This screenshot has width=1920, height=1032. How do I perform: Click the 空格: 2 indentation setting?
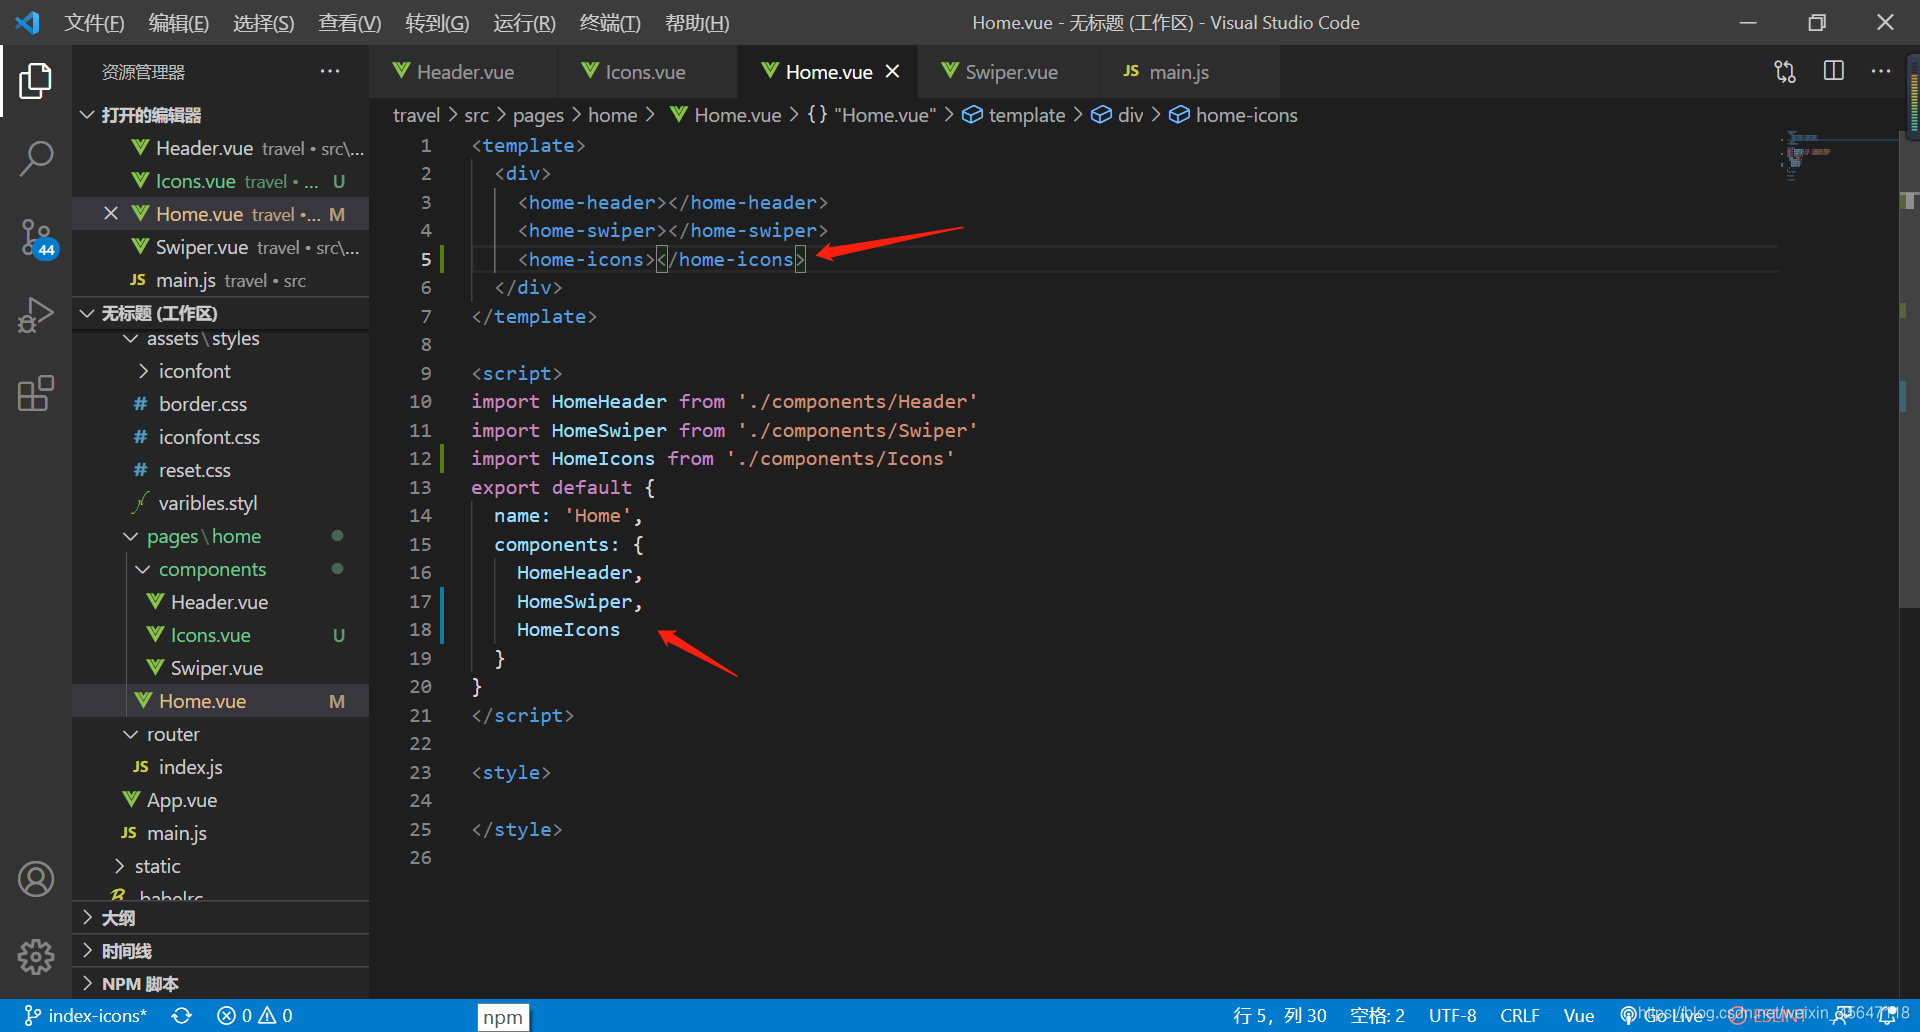[x=1378, y=1016]
